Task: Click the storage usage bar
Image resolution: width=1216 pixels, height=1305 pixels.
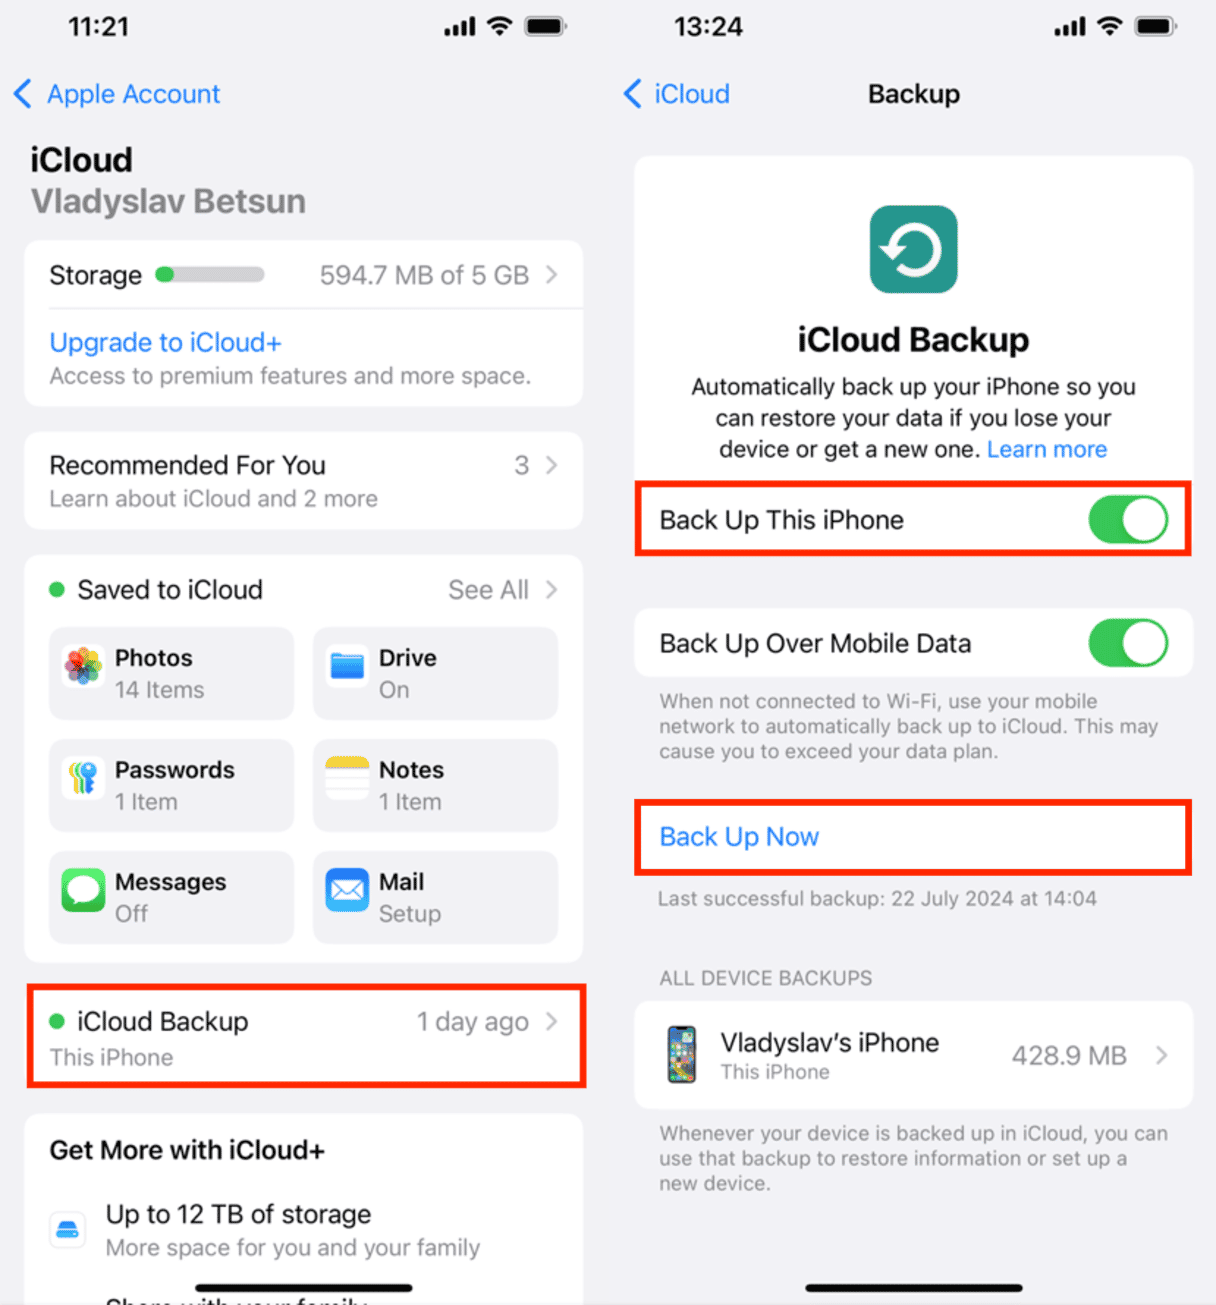Action: click(x=210, y=275)
